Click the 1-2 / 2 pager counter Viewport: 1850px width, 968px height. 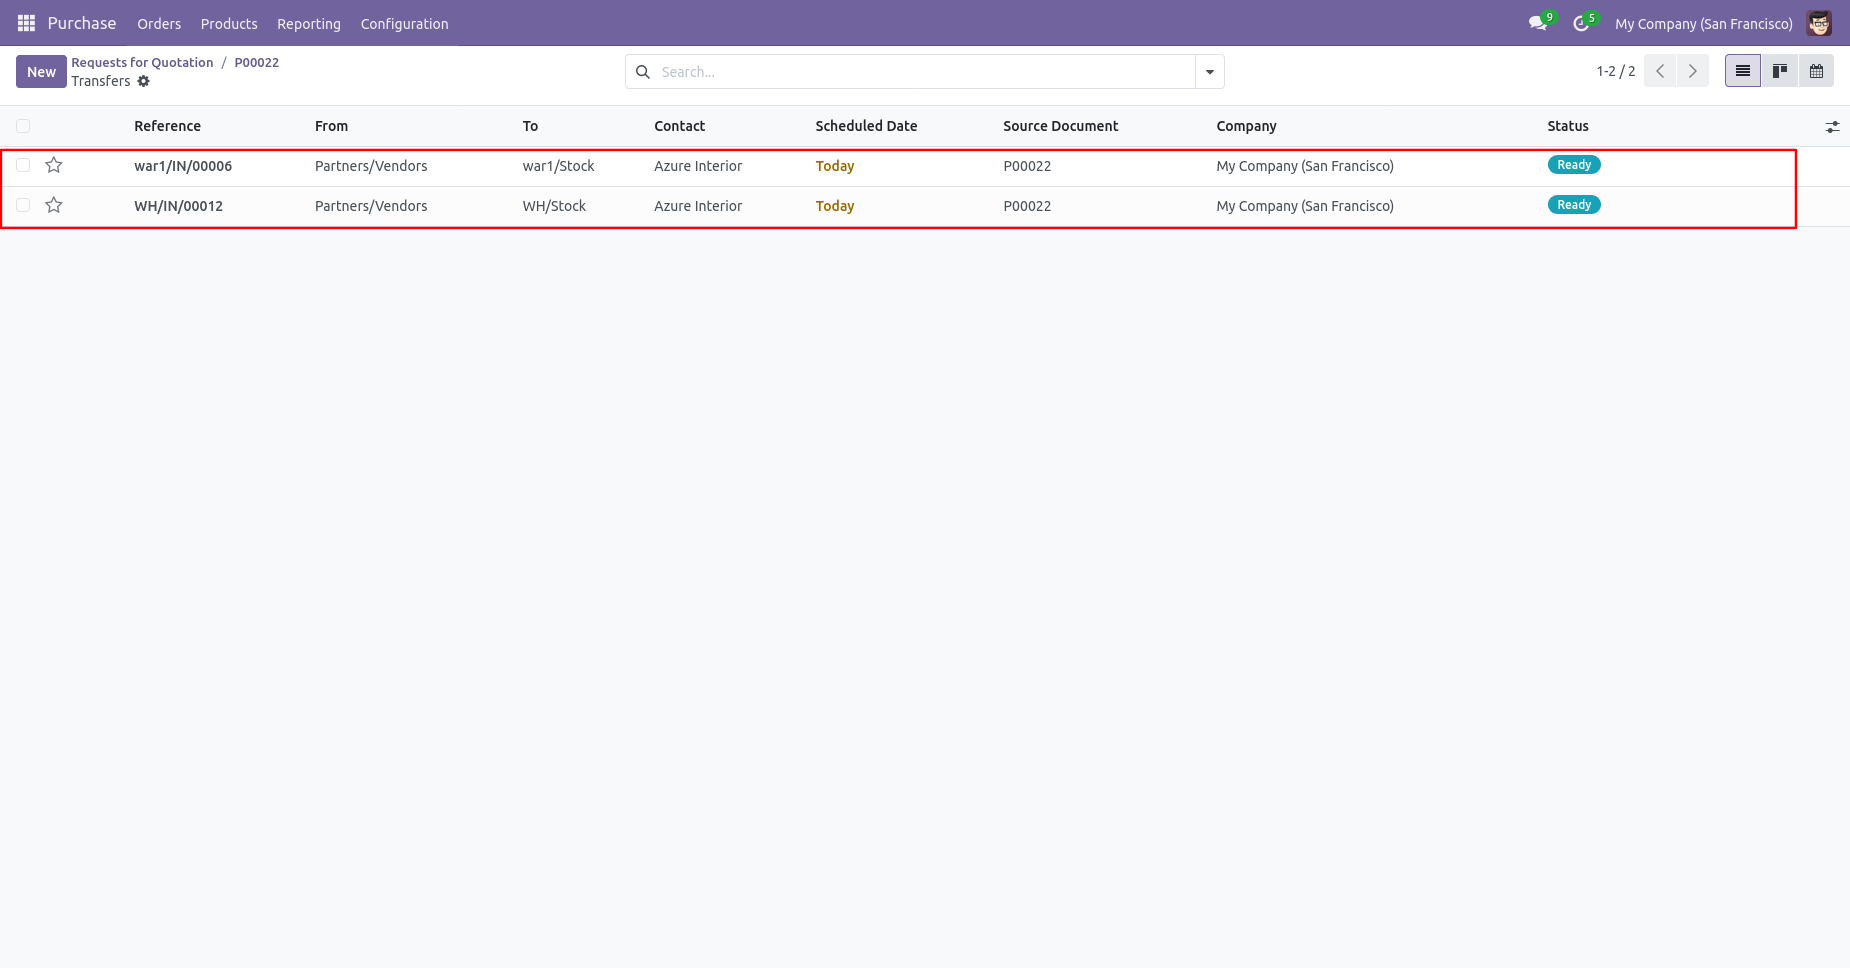coord(1616,71)
